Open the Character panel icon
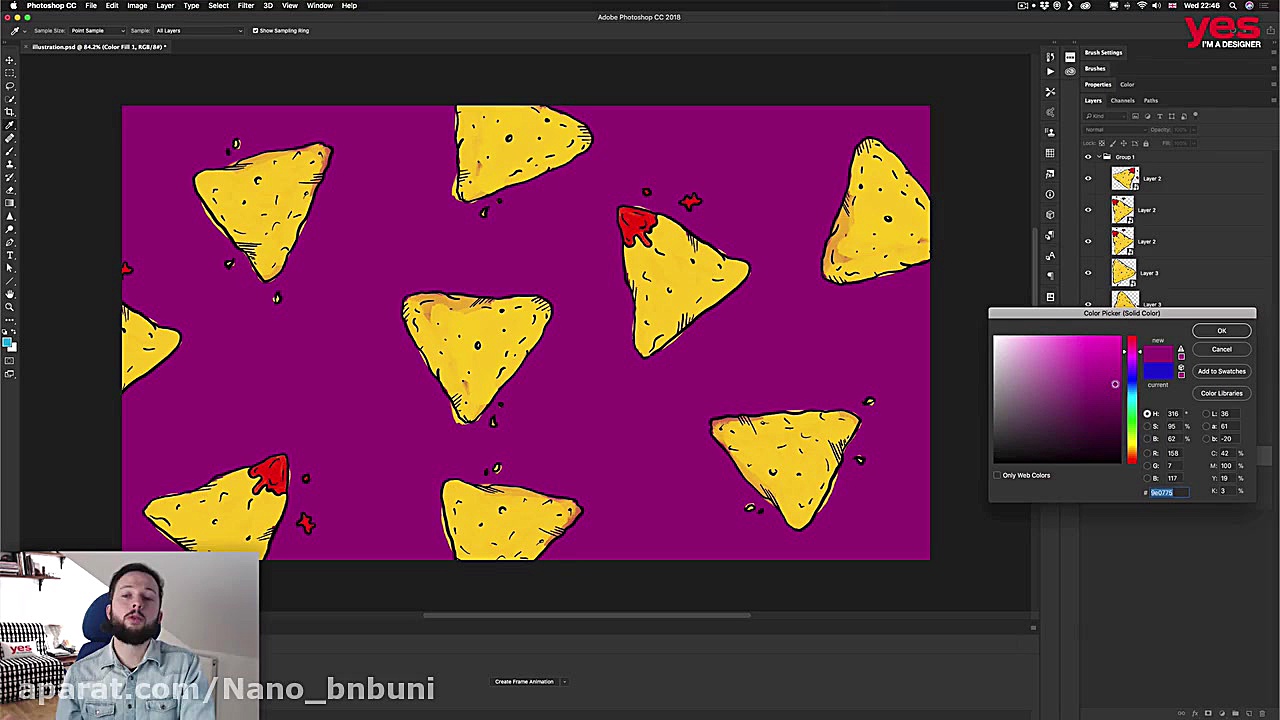1280x720 pixels. (x=1050, y=256)
